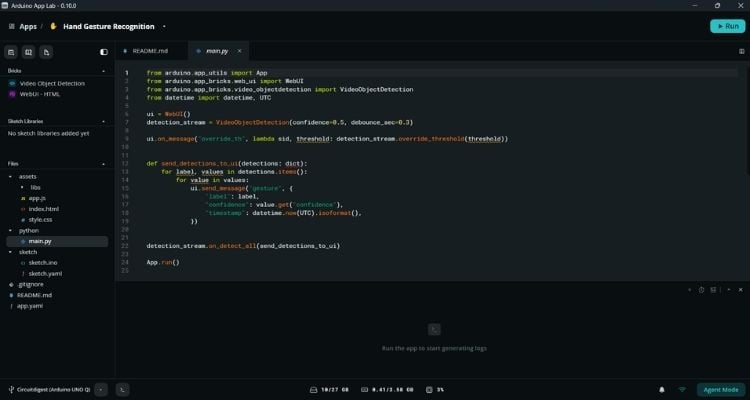The image size is (750, 400).
Task: Click the console clock icon
Action: [701, 290]
